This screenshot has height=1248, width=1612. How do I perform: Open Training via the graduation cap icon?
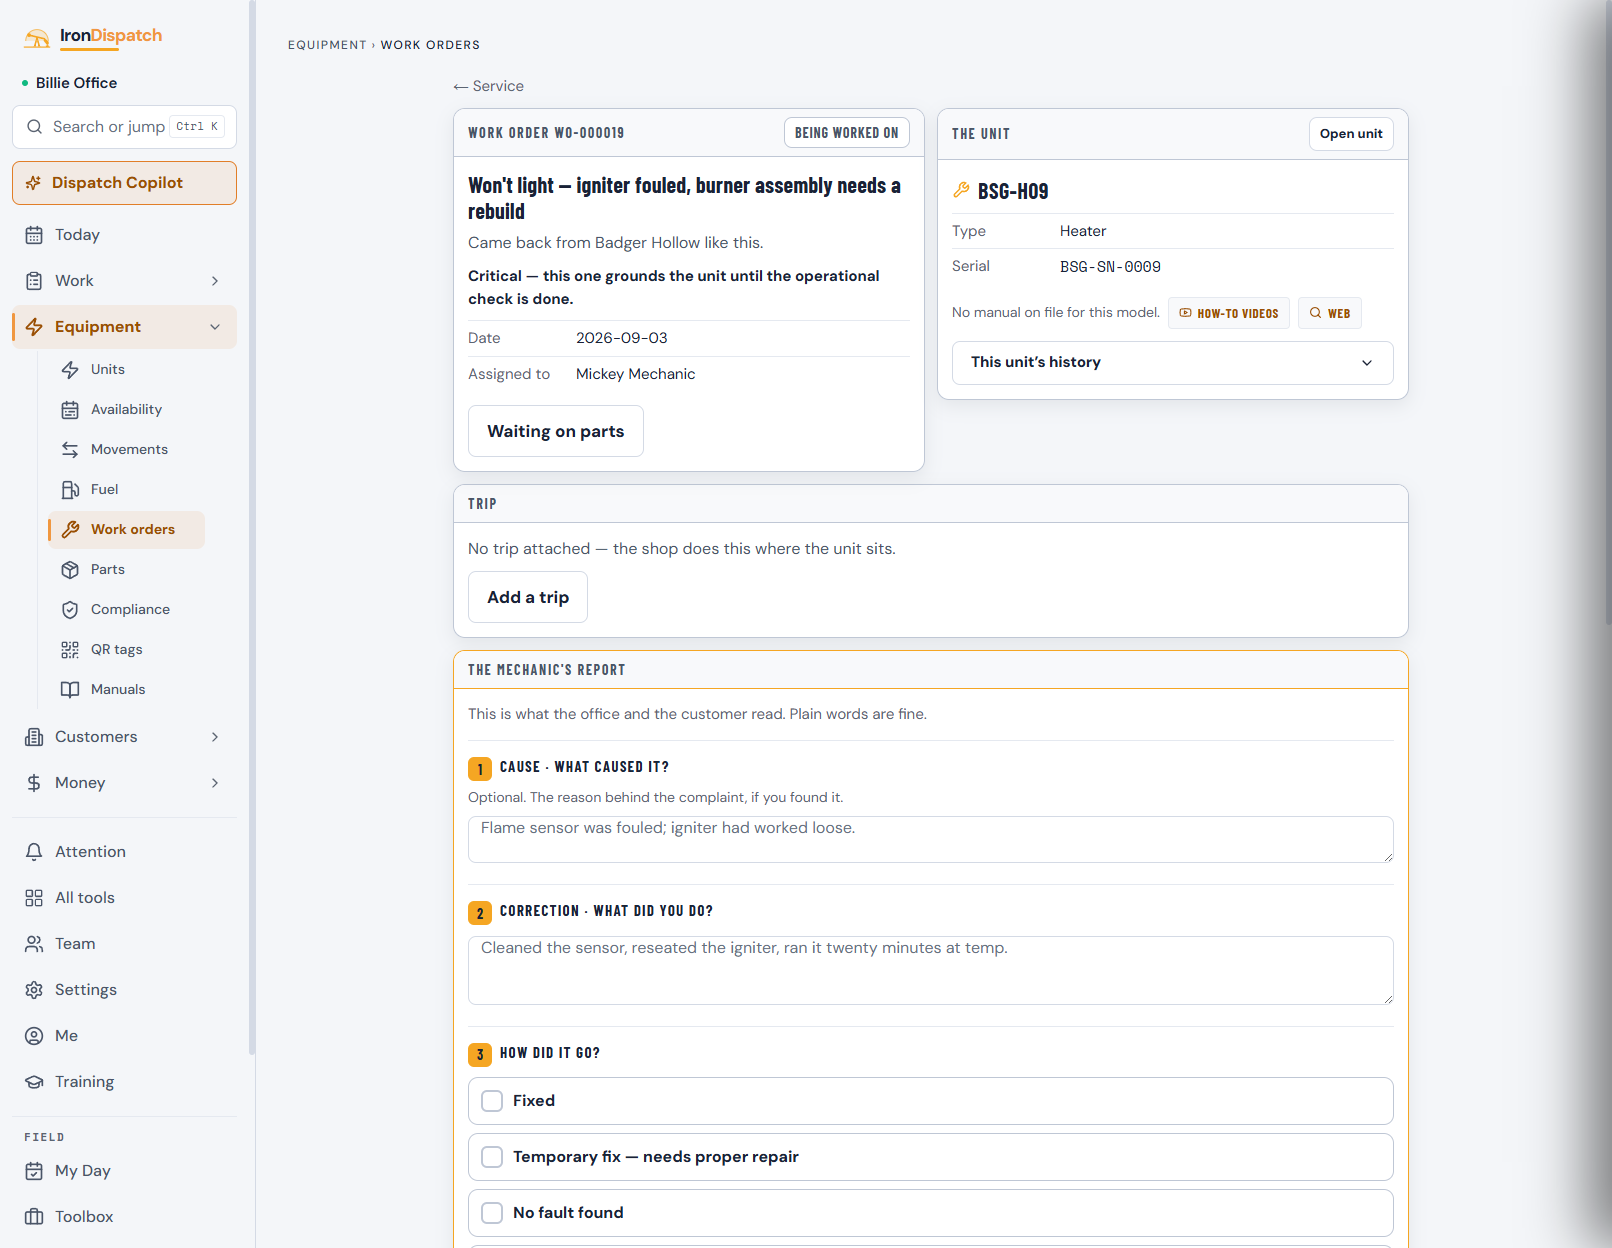(x=34, y=1082)
